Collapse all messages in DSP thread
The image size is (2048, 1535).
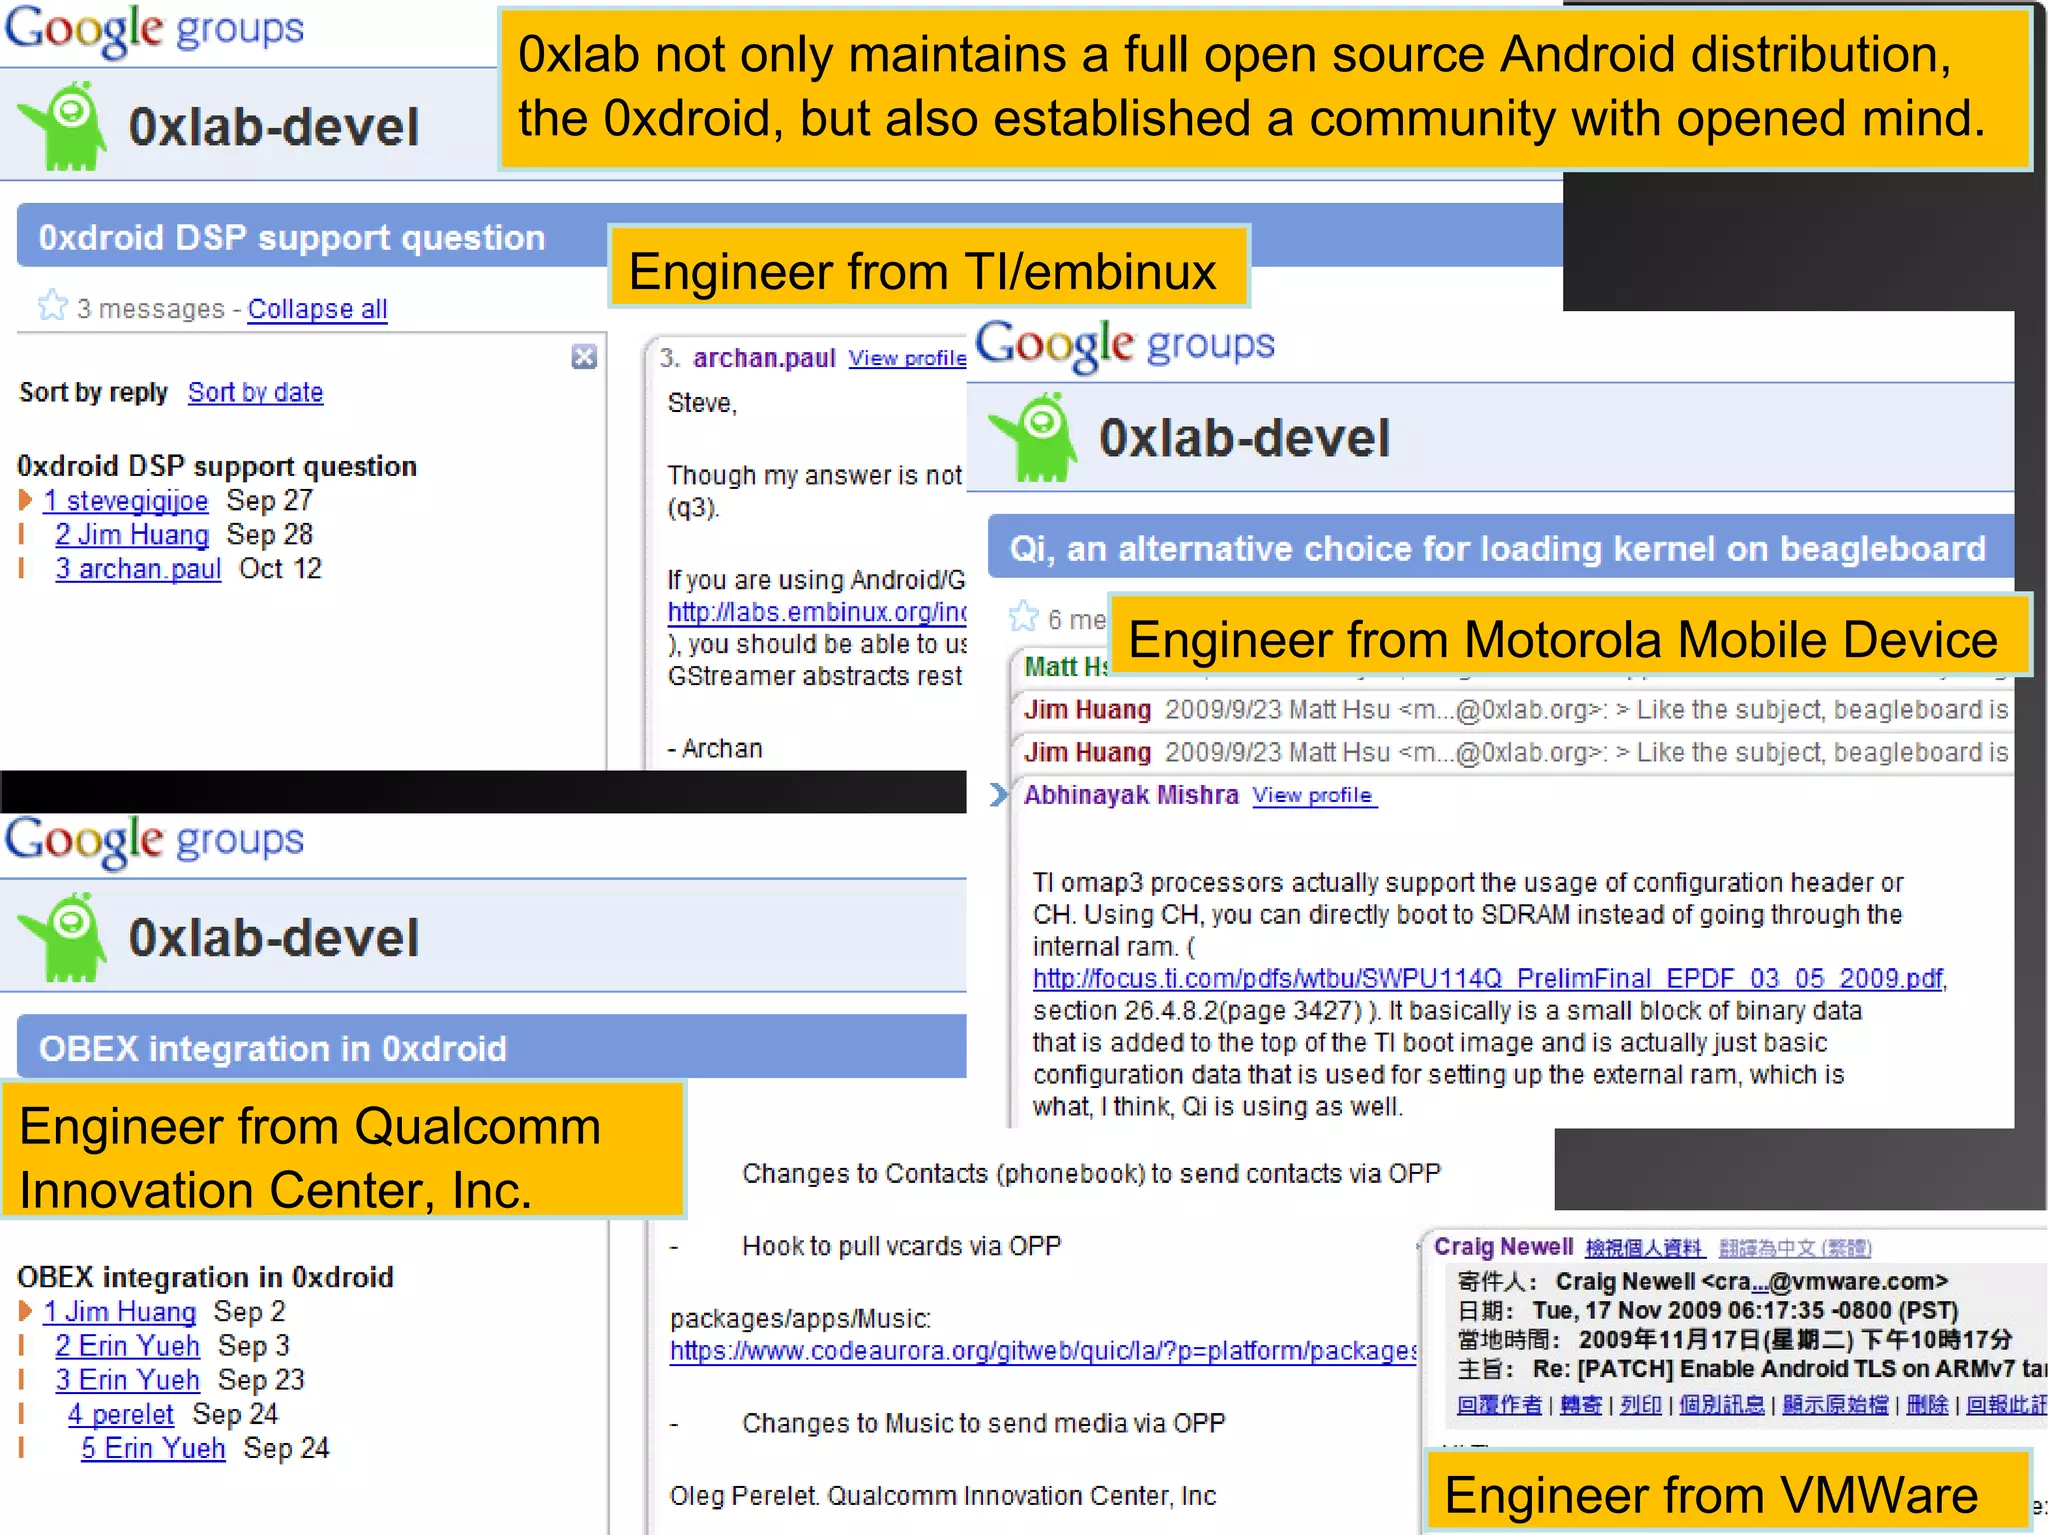point(317,309)
